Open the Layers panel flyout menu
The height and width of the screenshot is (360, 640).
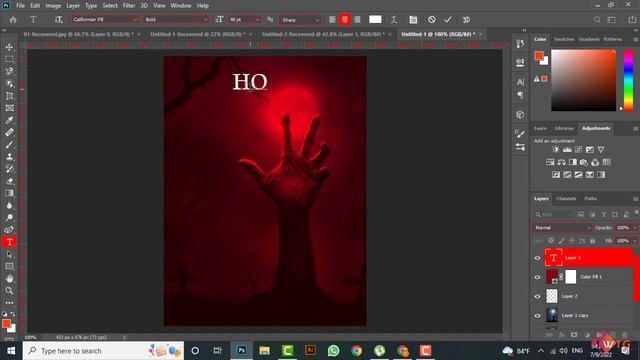[x=636, y=199]
